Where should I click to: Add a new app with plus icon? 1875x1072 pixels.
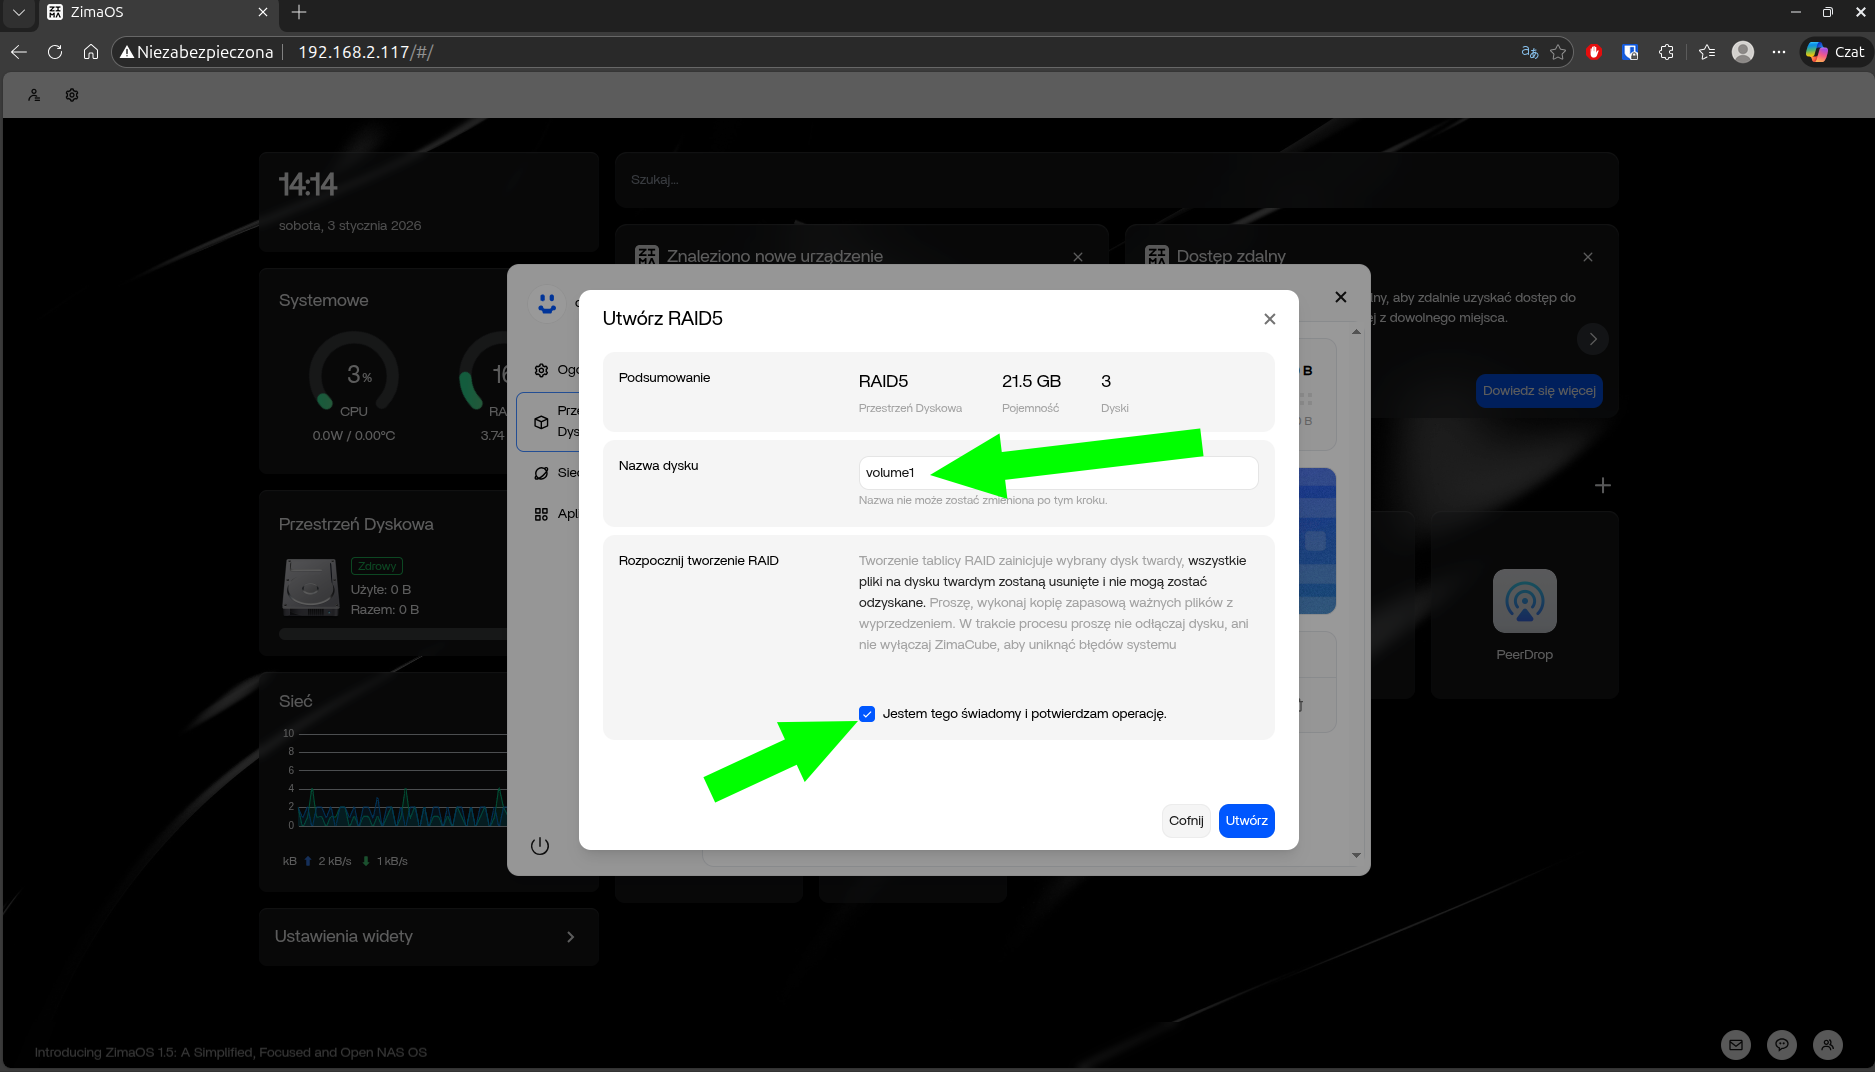click(x=1602, y=486)
